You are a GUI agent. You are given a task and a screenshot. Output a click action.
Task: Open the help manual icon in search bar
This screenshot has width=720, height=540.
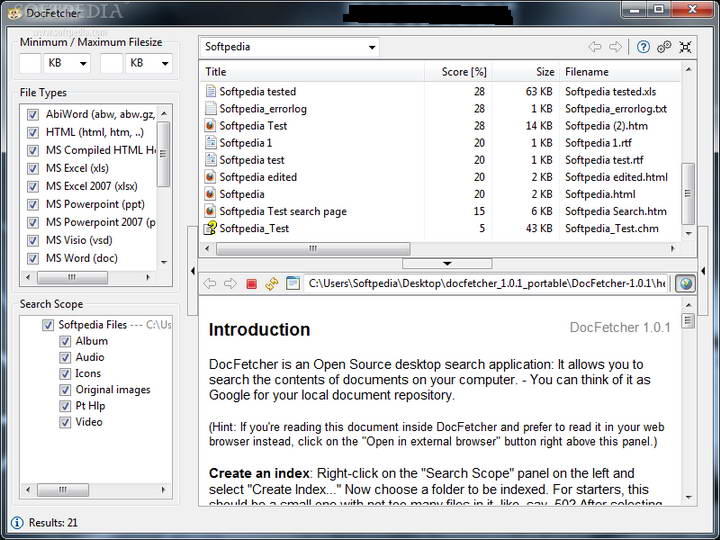[x=643, y=47]
